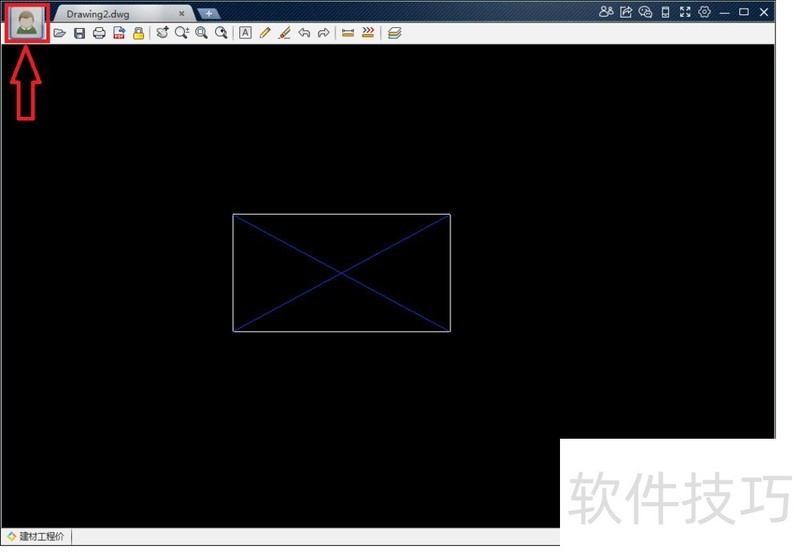This screenshot has width=800, height=558.
Task: Add a new tab with the plus button
Action: [209, 13]
